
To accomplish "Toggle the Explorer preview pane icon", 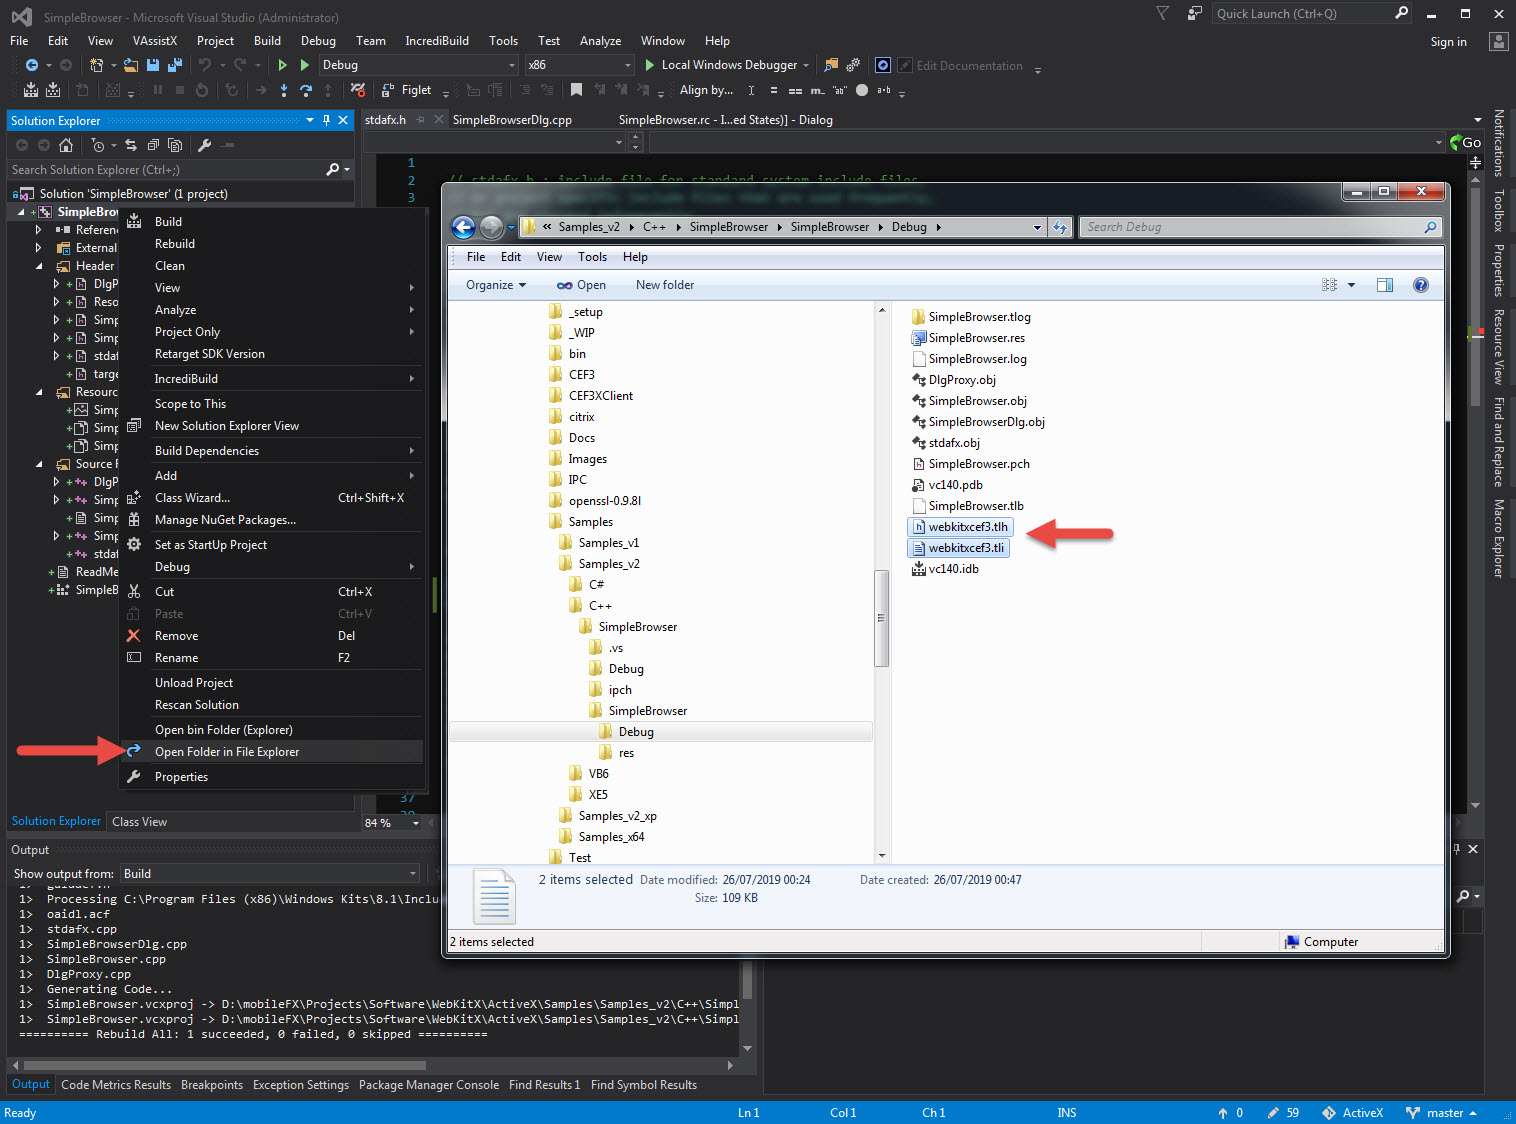I will click(1385, 285).
